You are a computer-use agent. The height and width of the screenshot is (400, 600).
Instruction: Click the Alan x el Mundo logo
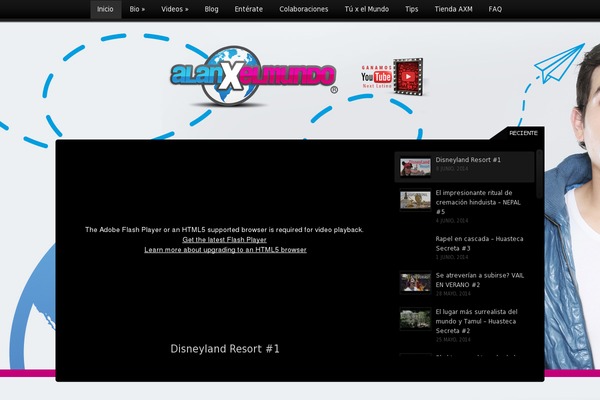253,77
